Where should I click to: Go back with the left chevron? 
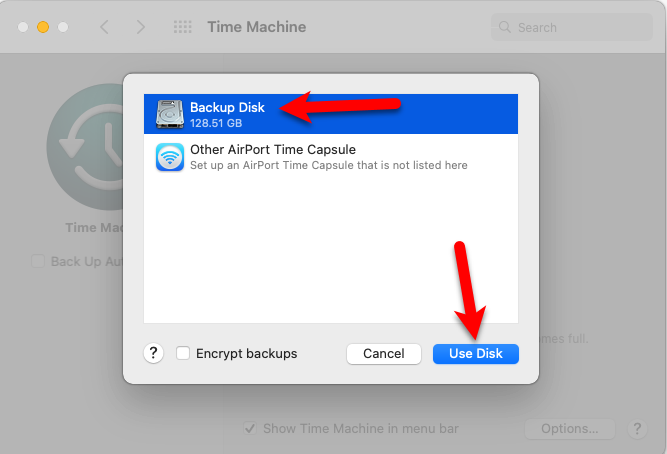[x=104, y=27]
